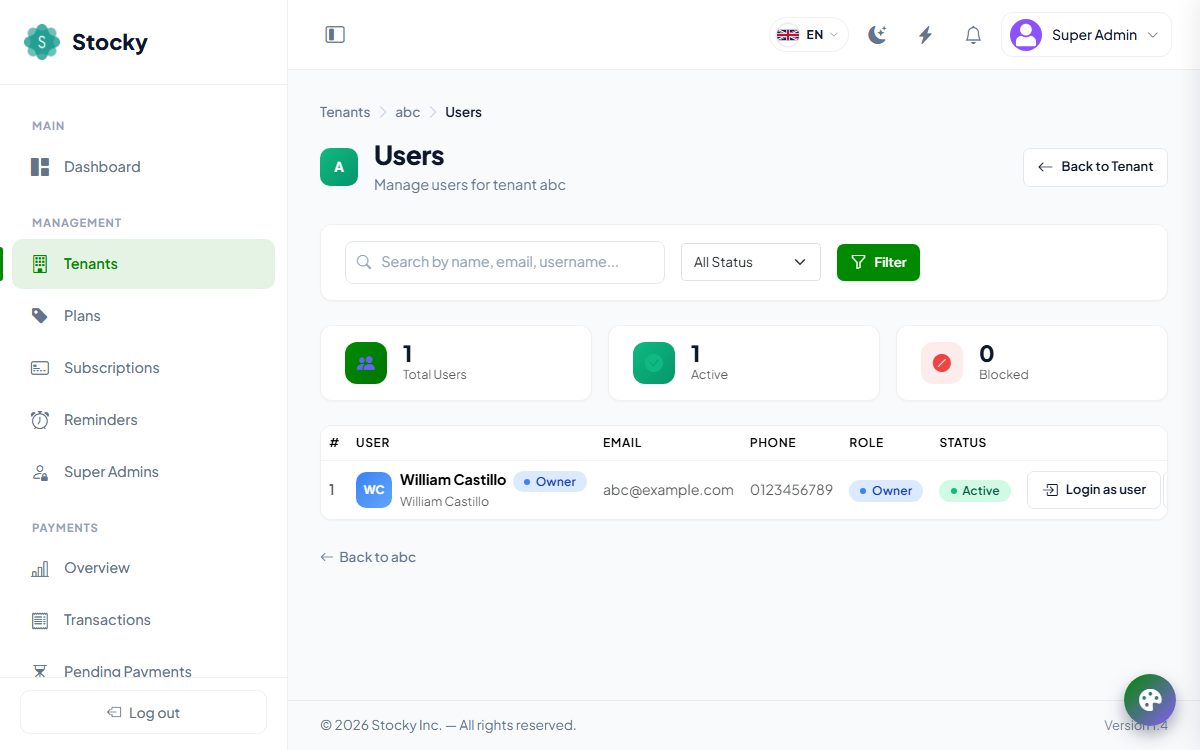The height and width of the screenshot is (750, 1200).
Task: Open the EN language dropdown
Action: coord(808,35)
